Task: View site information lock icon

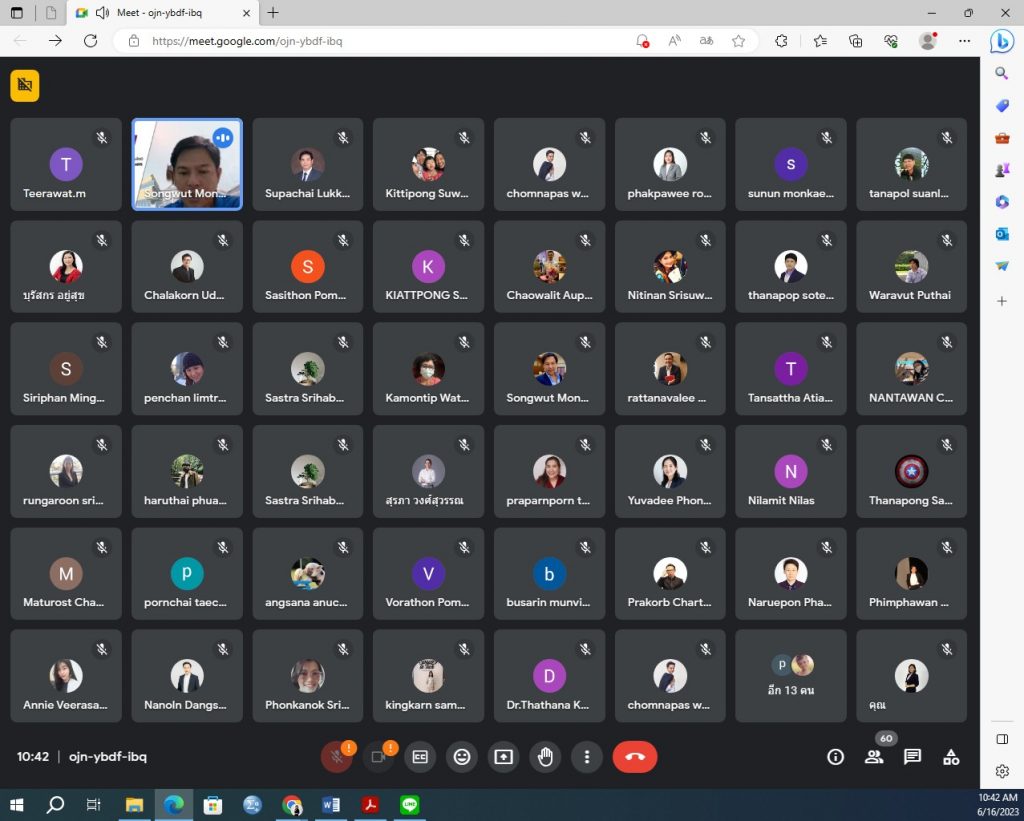Action: point(134,41)
